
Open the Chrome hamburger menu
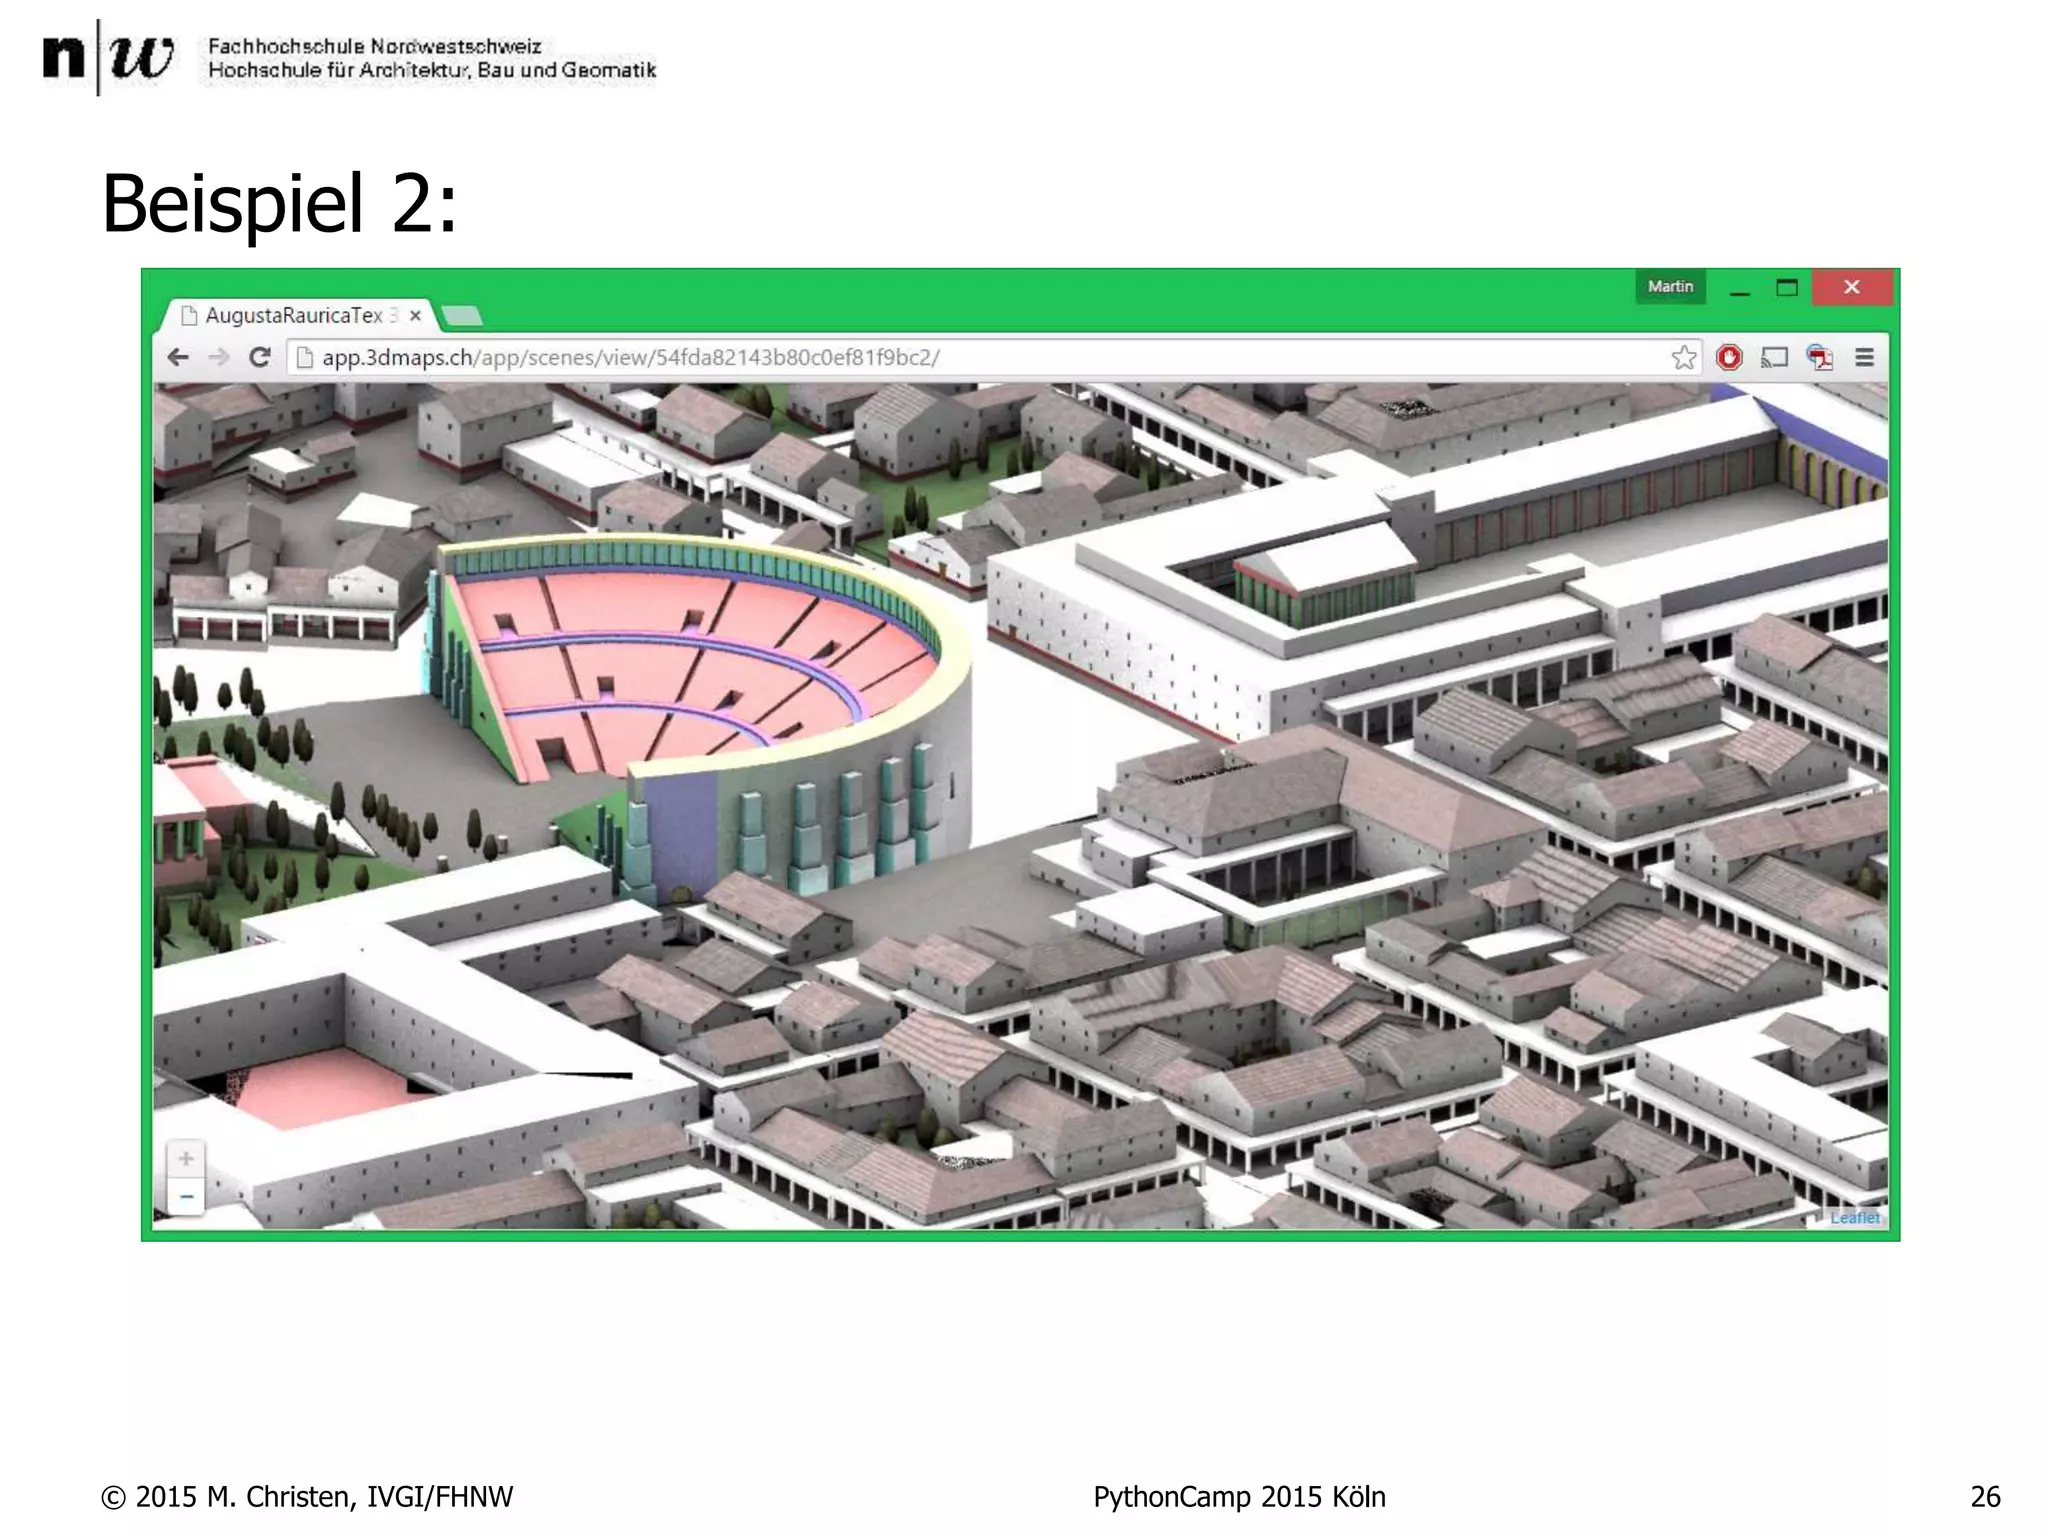(x=1864, y=358)
